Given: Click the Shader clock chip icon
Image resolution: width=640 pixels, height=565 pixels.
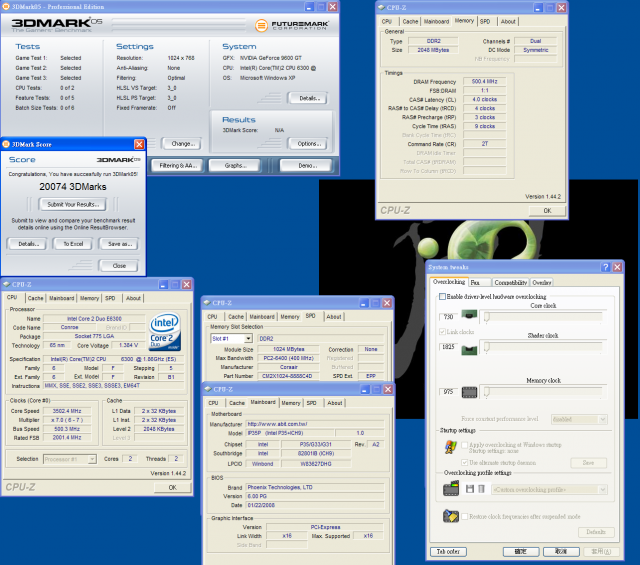Looking at the screenshot, I should pos(469,350).
